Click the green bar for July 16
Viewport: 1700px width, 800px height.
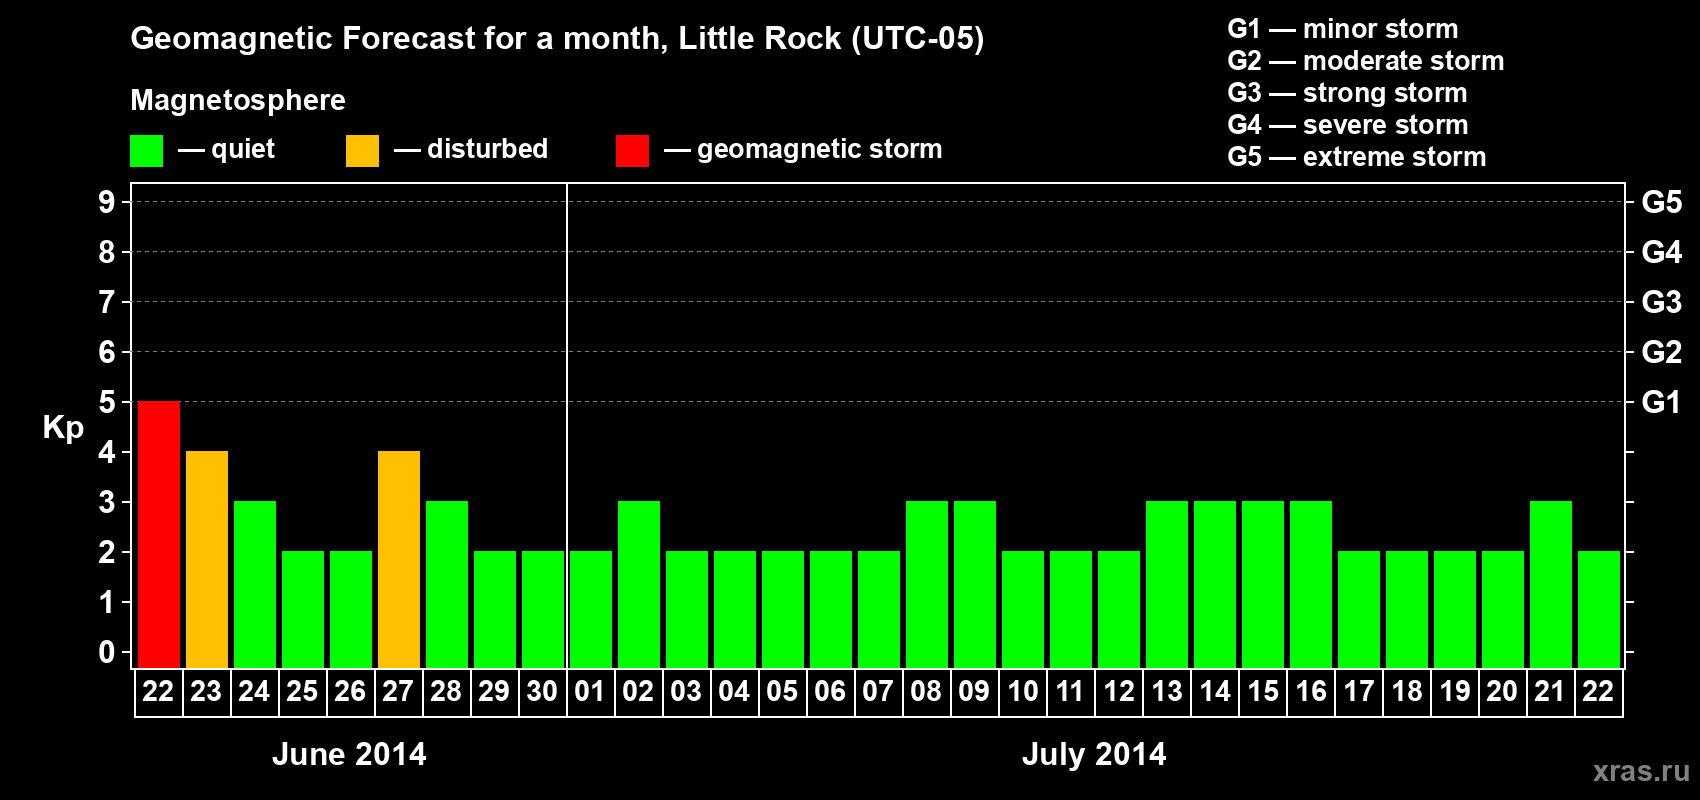1311,584
